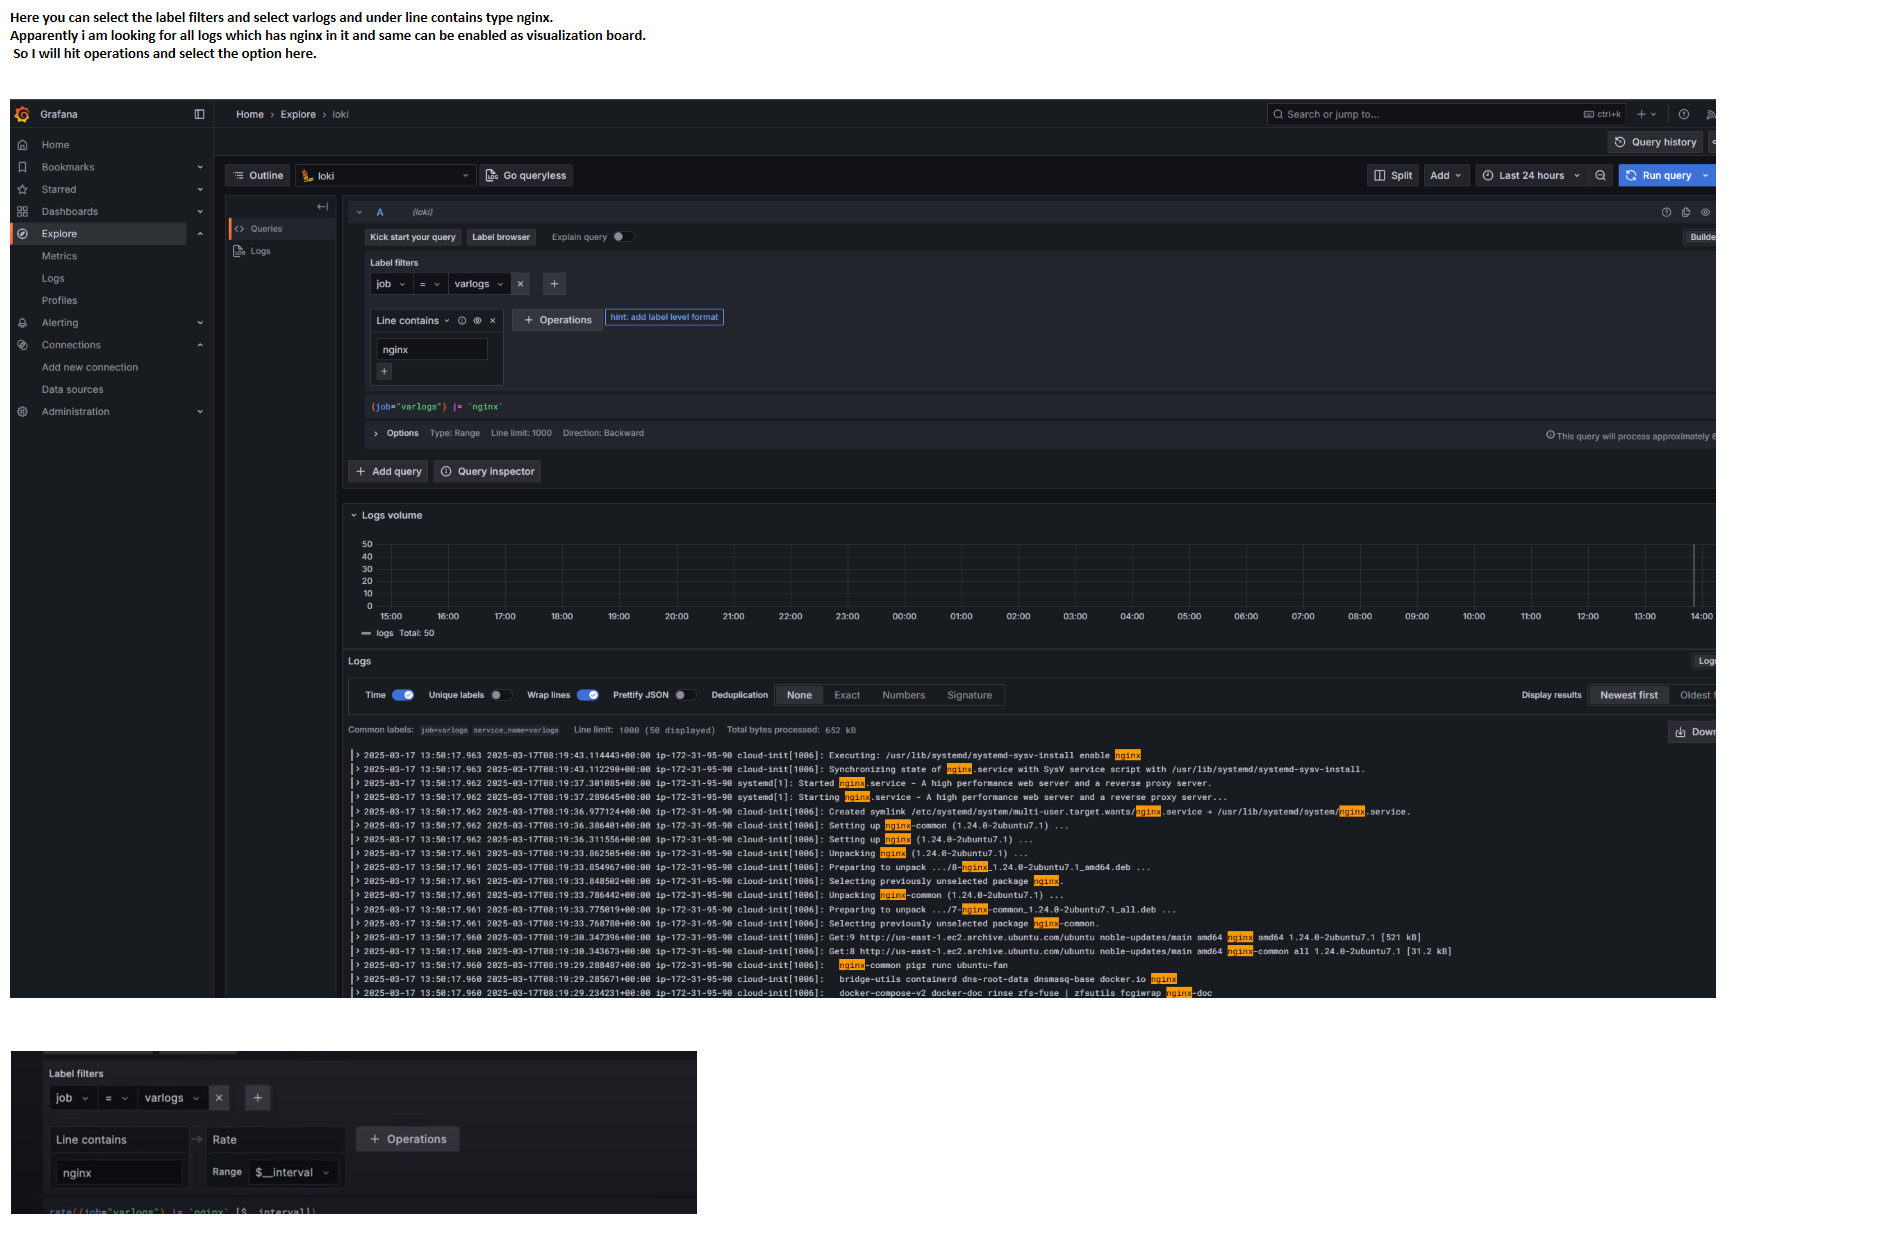Open the Add dropdown in the toolbar
The height and width of the screenshot is (1259, 1896).
coord(1446,175)
